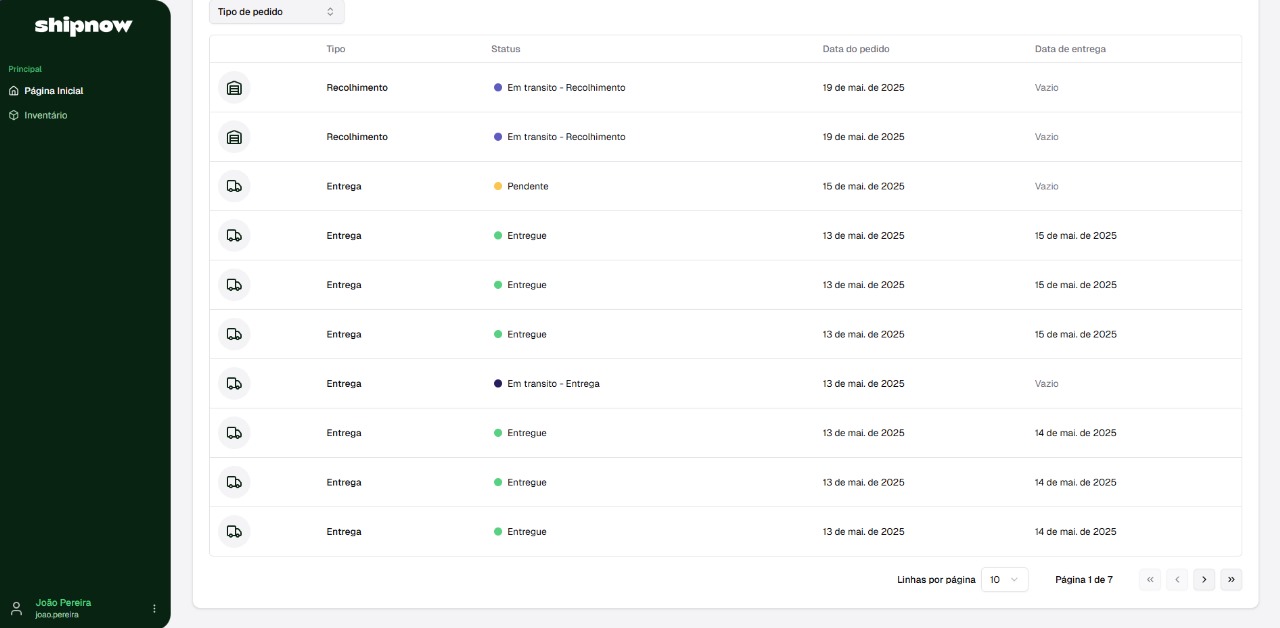The width and height of the screenshot is (1280, 628).
Task: Click the warehouse icon in the first Recolhimento row
Action: pos(234,88)
